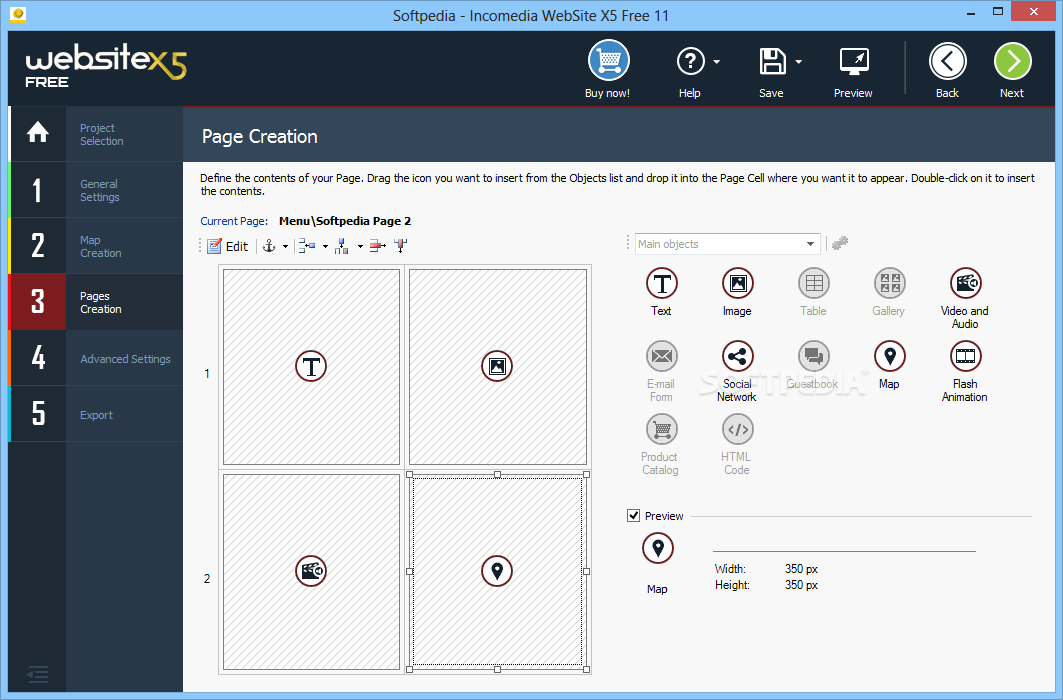Select the Map cell in row 2
Image resolution: width=1063 pixels, height=700 pixels.
[498, 571]
